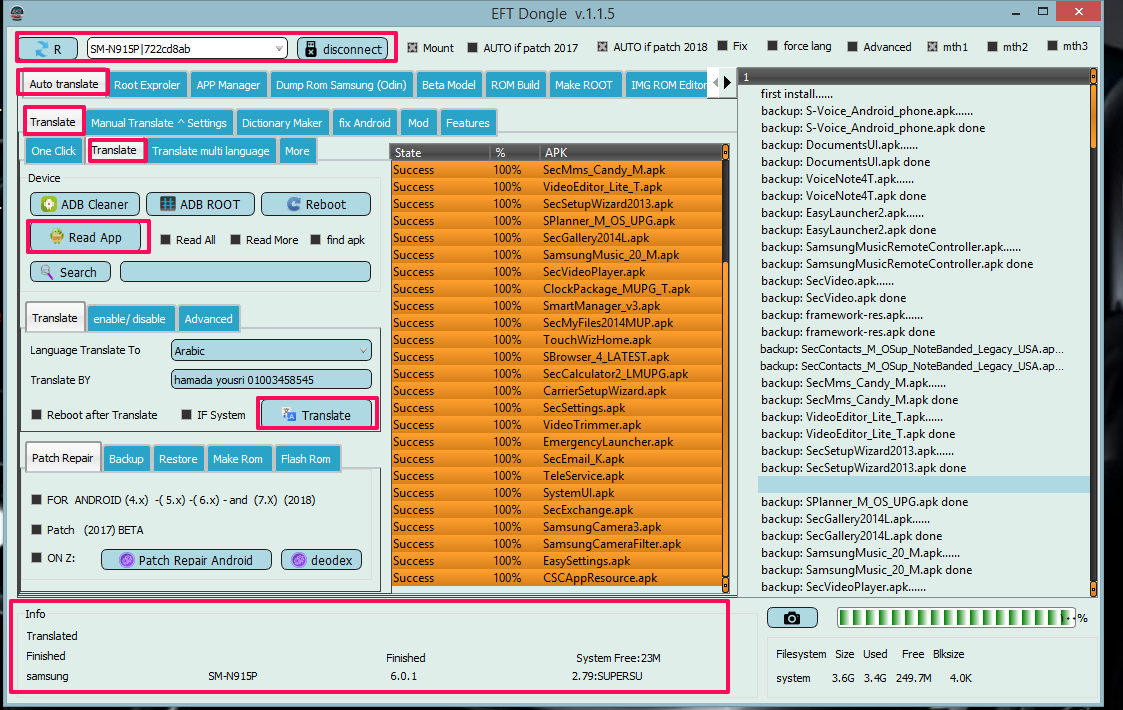This screenshot has height=710, width=1123.
Task: Check the Read More option
Action: click(235, 239)
